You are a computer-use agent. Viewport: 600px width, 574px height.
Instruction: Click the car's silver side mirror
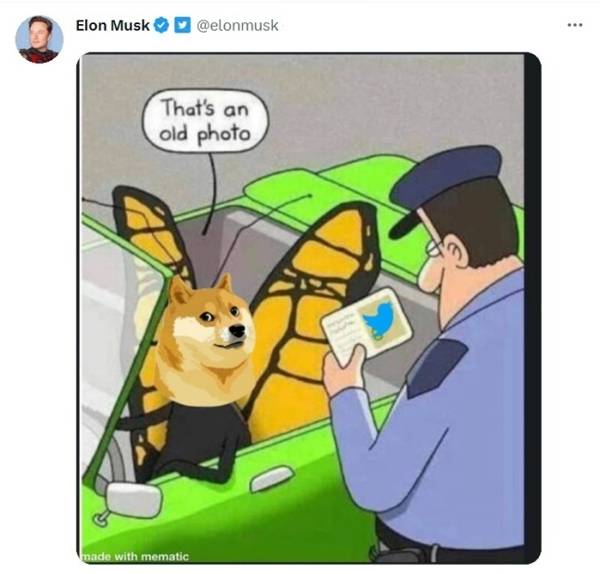point(133,499)
